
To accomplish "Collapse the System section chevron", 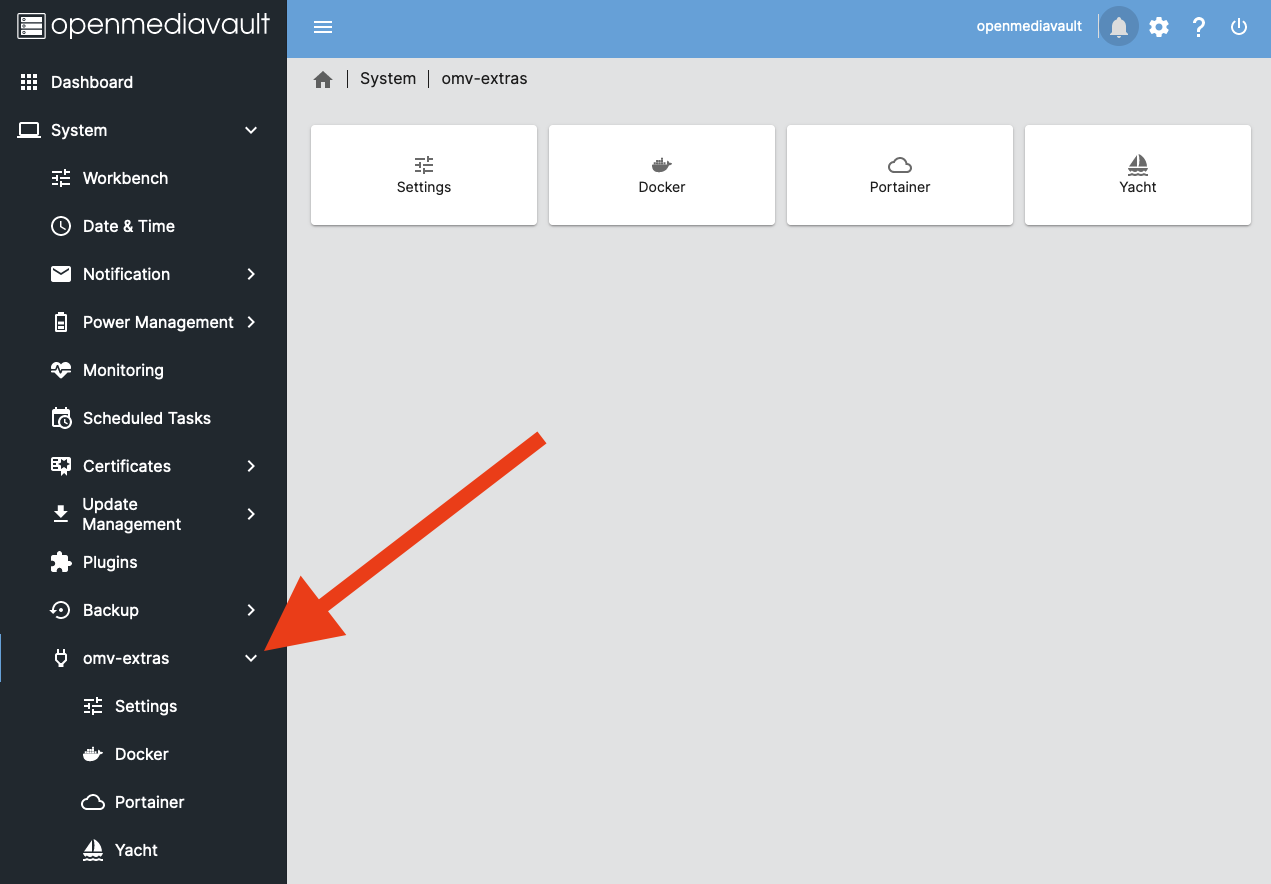I will 250,130.
